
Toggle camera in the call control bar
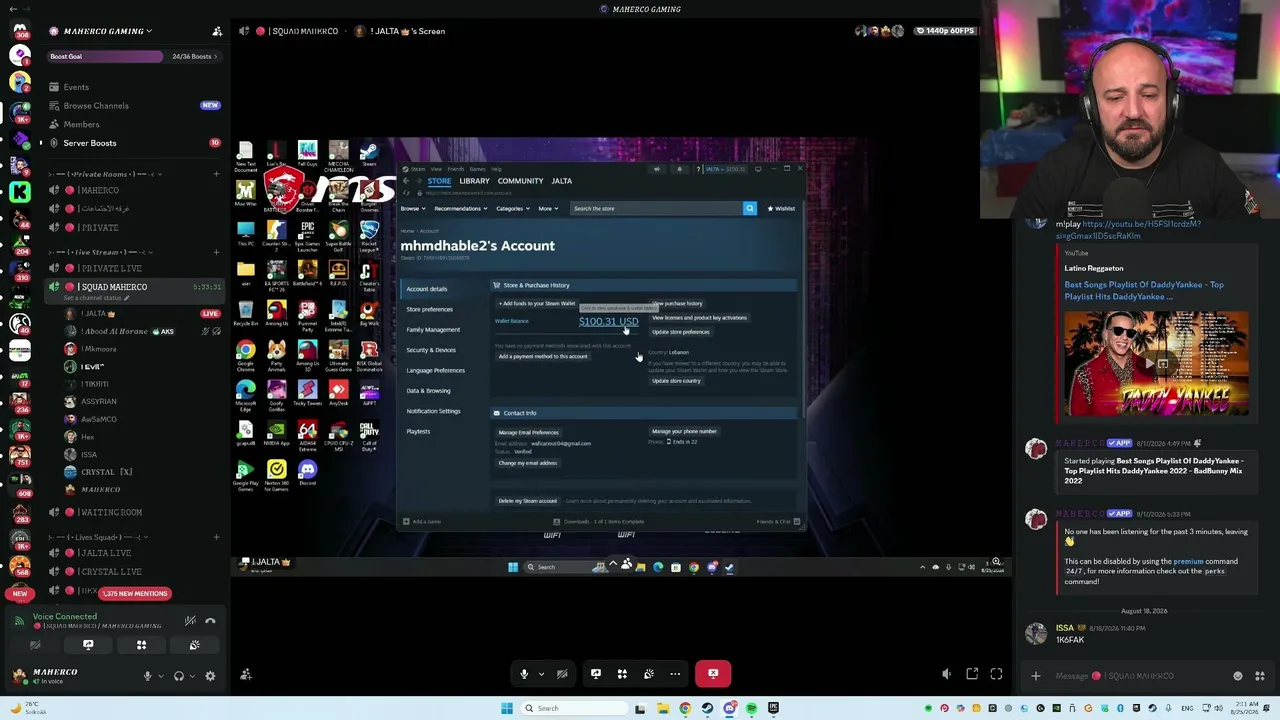(x=562, y=674)
